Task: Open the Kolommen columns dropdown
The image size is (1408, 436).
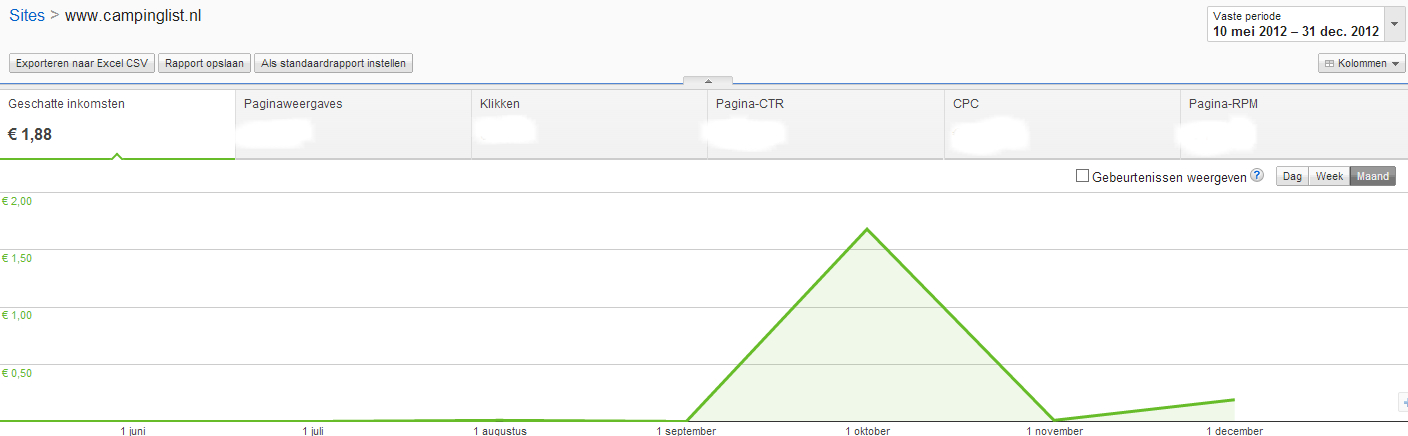Action: (1361, 63)
